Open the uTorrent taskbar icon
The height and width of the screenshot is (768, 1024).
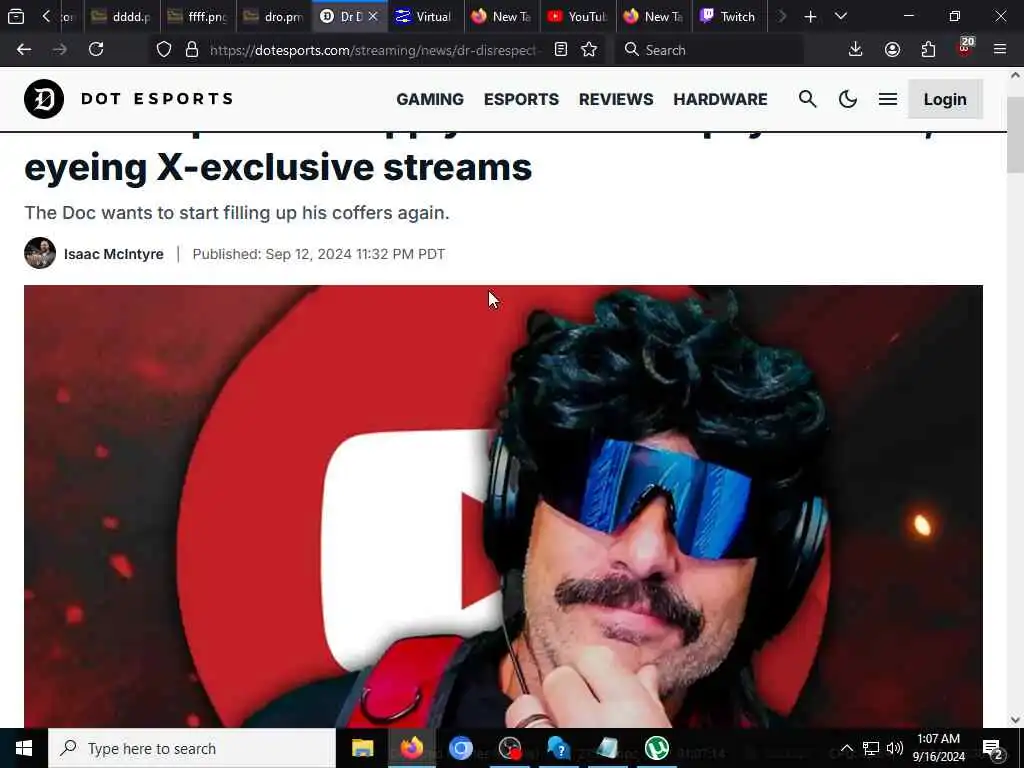[x=657, y=748]
